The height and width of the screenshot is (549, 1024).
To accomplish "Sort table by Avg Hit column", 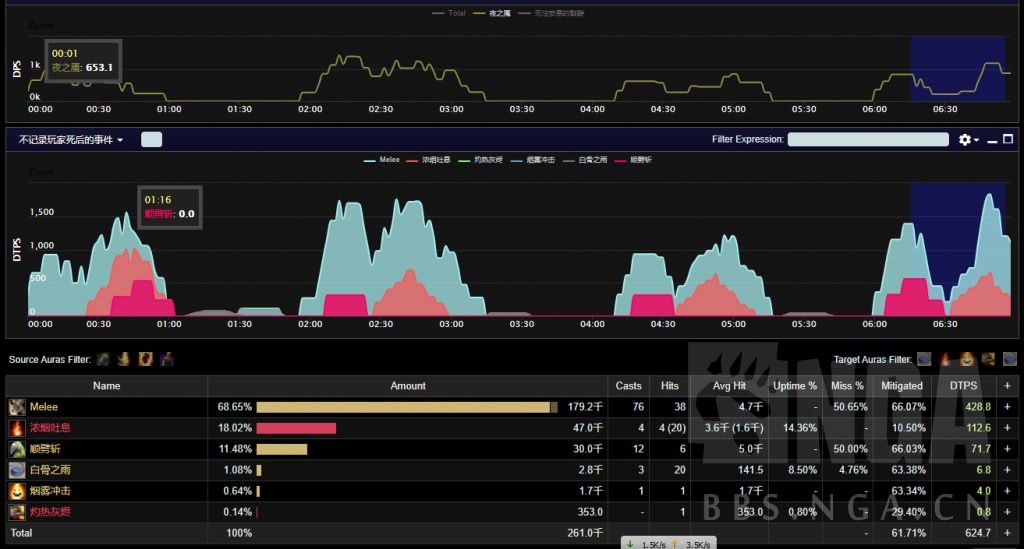I will point(729,386).
